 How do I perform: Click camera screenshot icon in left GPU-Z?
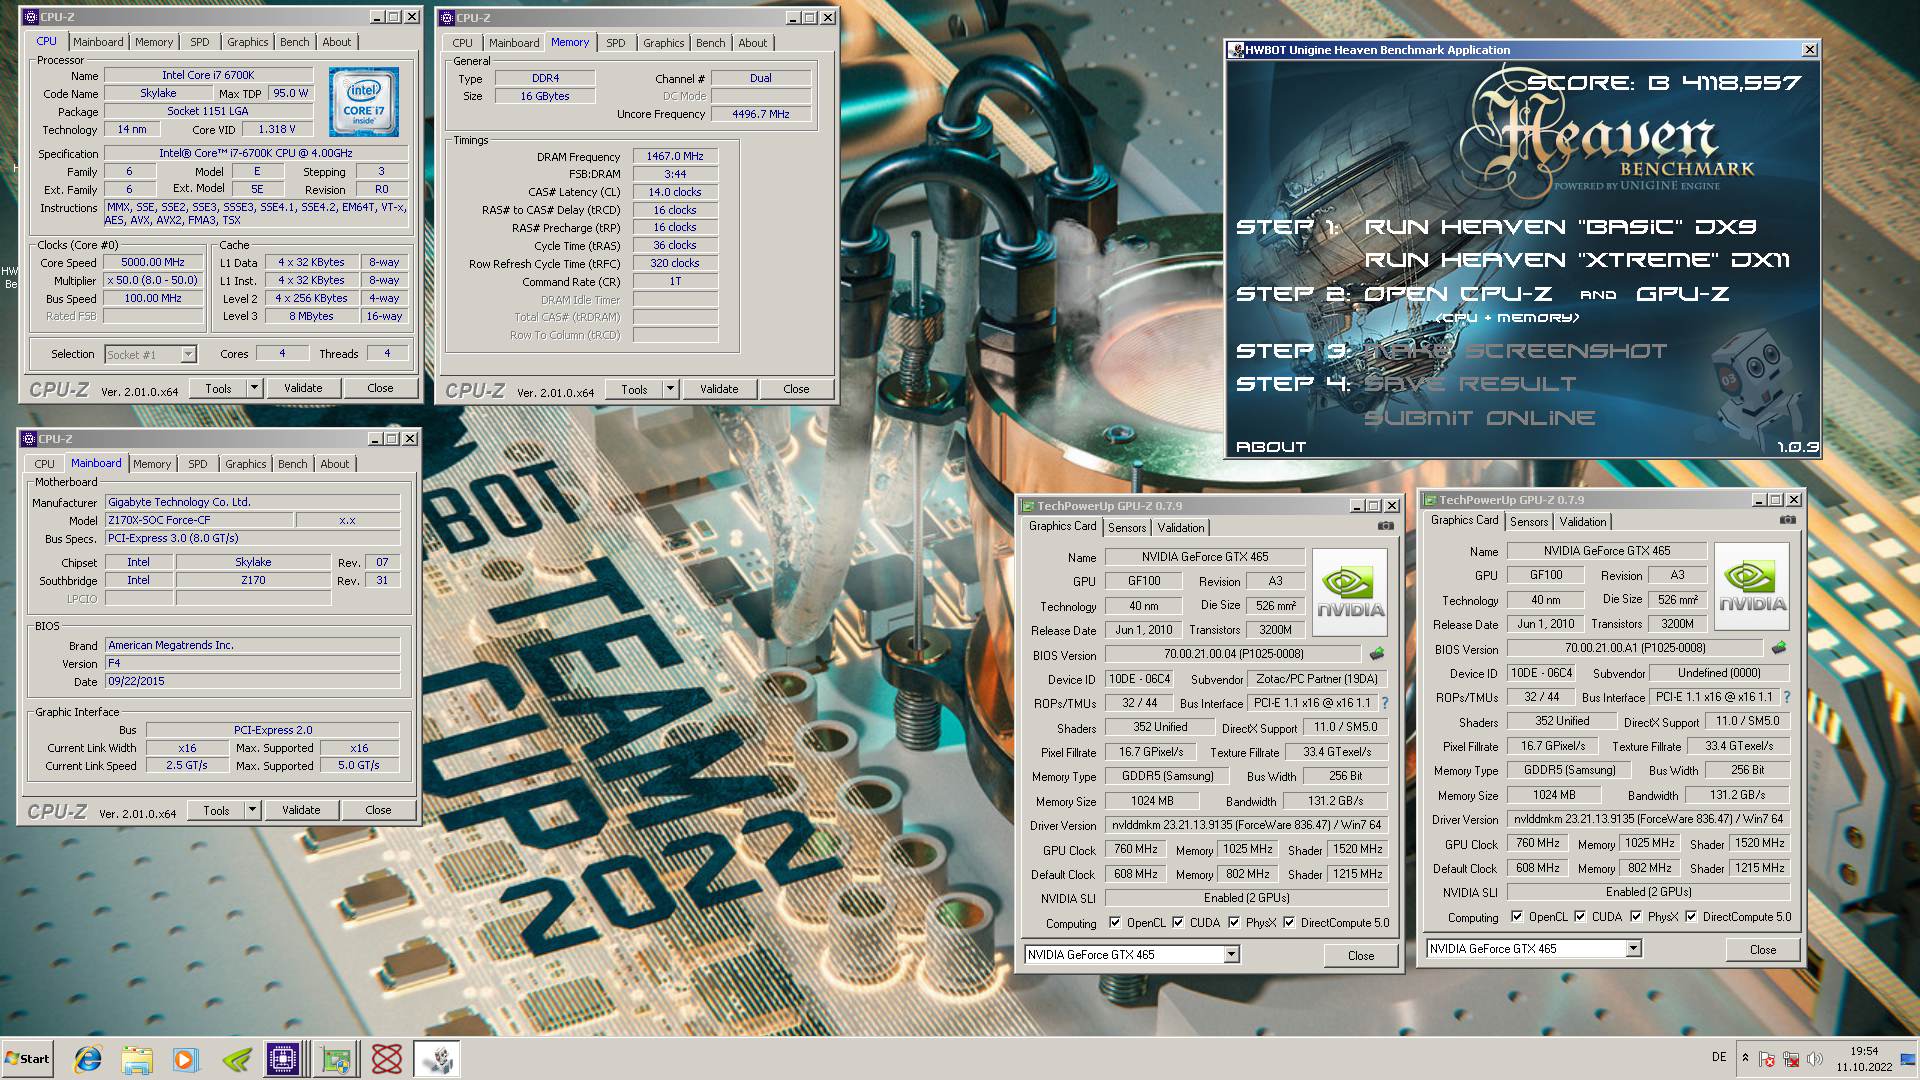pyautogui.click(x=1386, y=526)
